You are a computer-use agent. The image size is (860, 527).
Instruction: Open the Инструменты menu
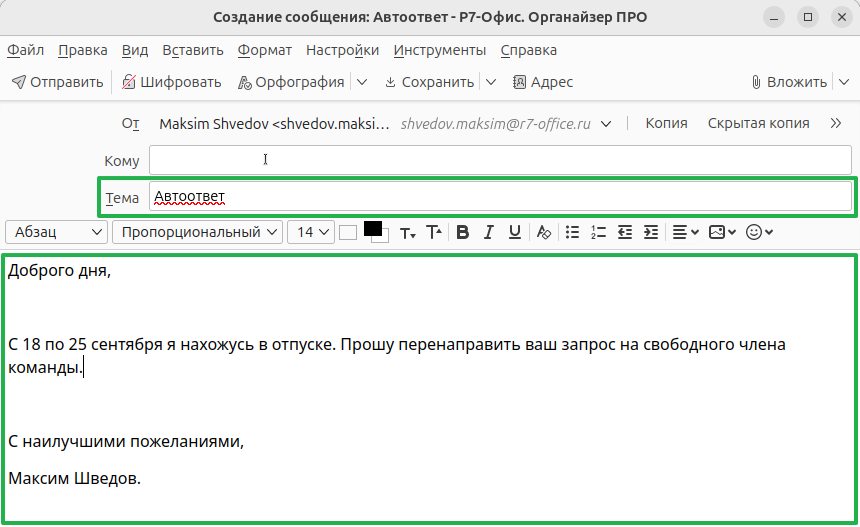(439, 50)
